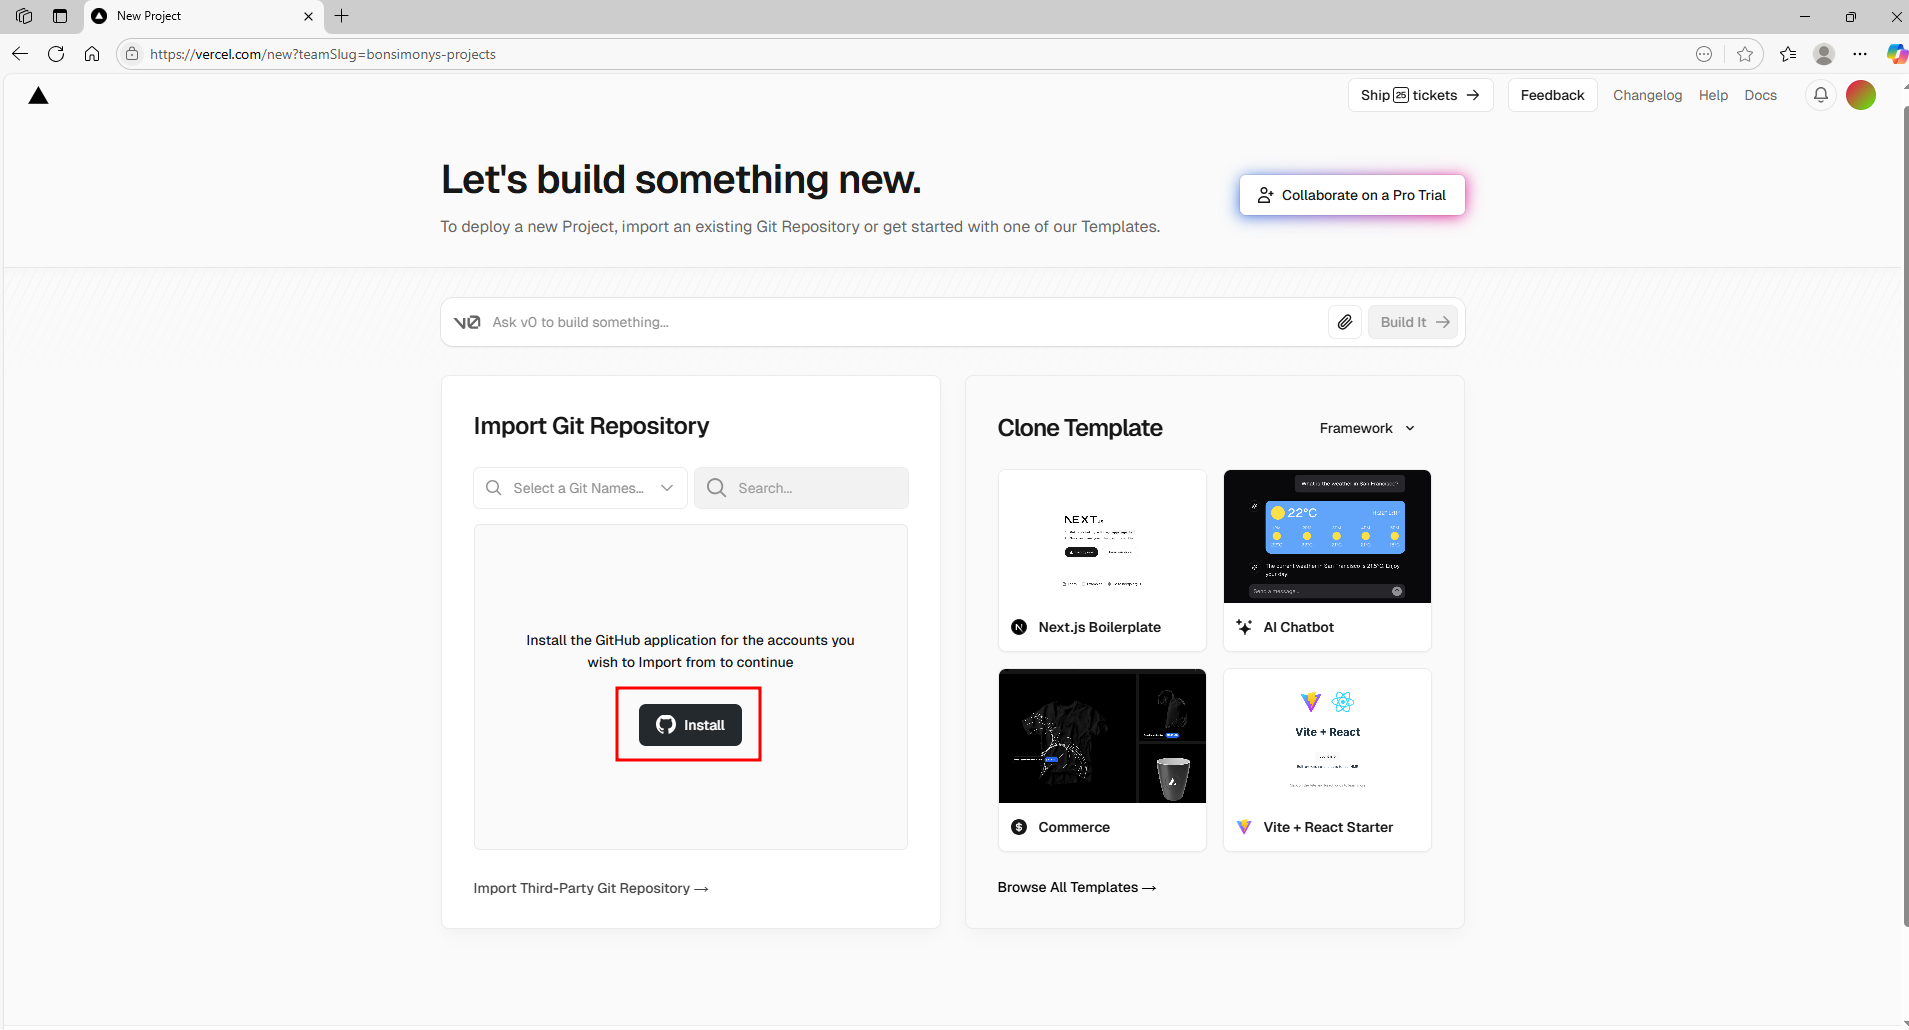View site information lock icon
Viewport: 1909px width, 1030px height.
[x=132, y=54]
